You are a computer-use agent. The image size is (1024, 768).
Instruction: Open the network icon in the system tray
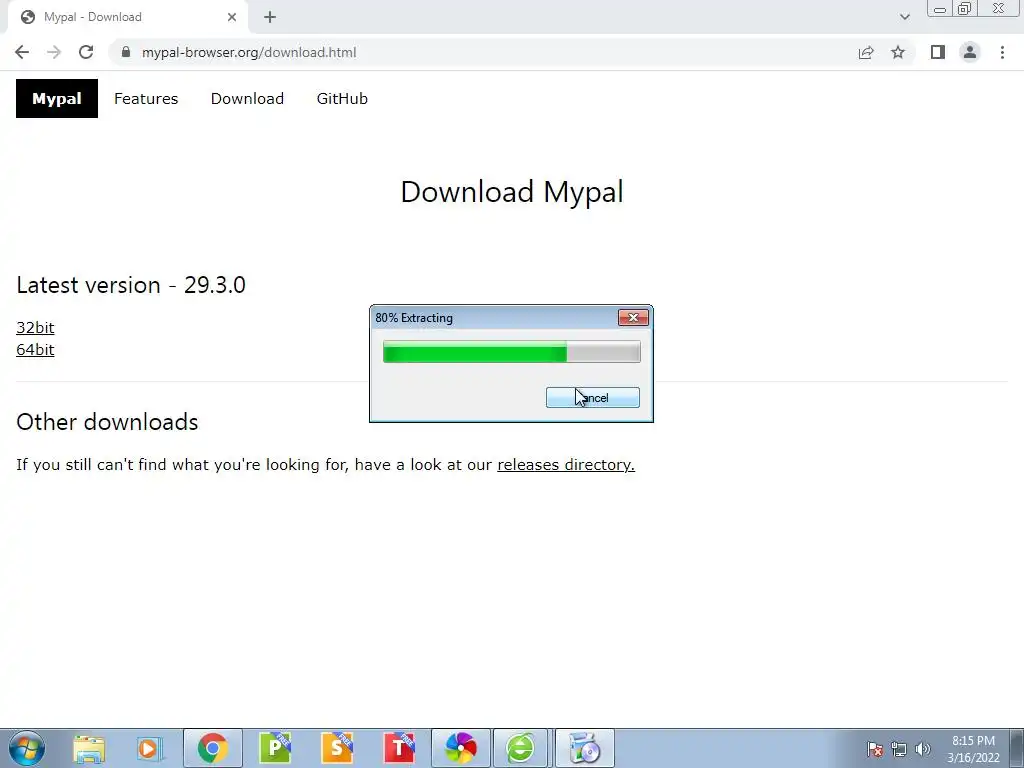click(899, 749)
